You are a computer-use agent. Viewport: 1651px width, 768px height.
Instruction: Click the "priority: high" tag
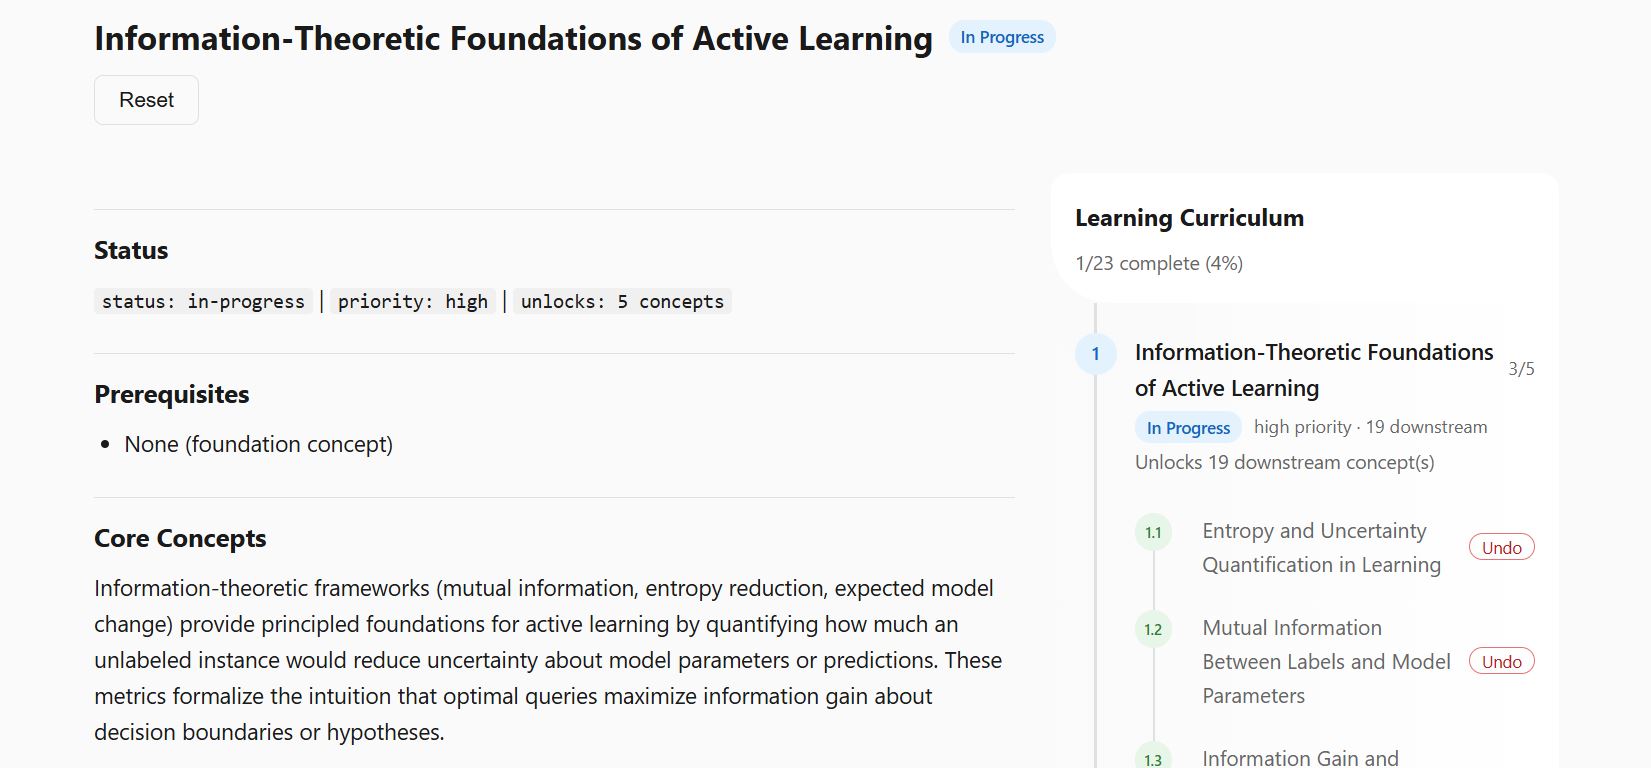[412, 302]
